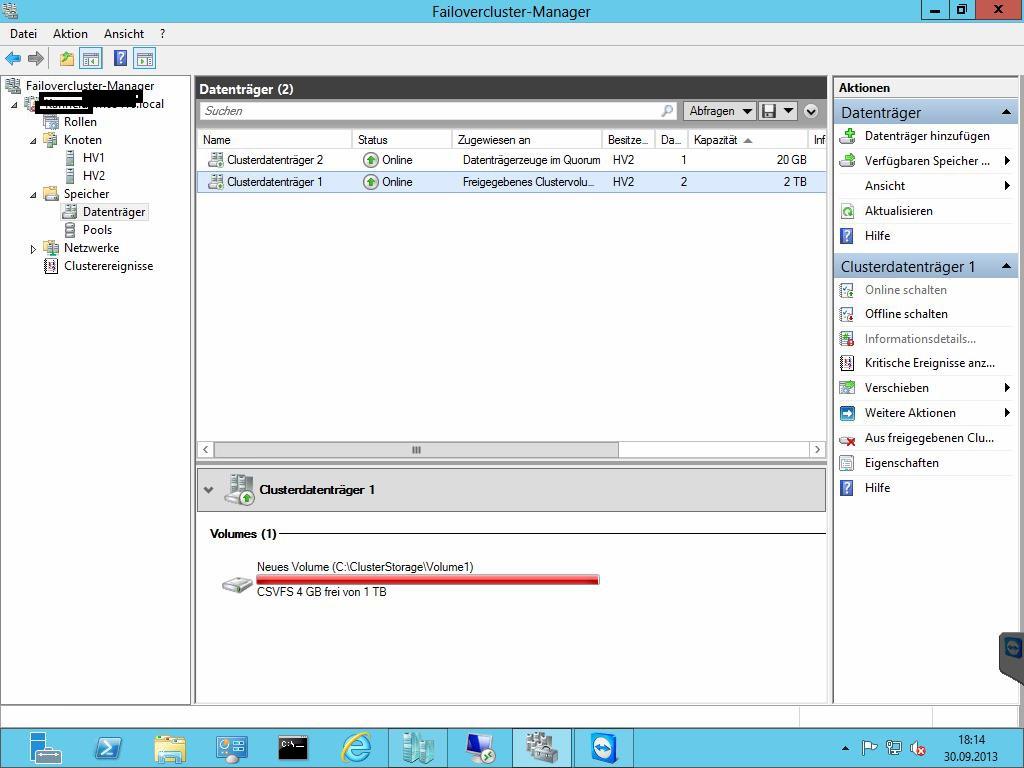The height and width of the screenshot is (768, 1024).
Task: Click the Offline schalten action
Action: coord(906,314)
